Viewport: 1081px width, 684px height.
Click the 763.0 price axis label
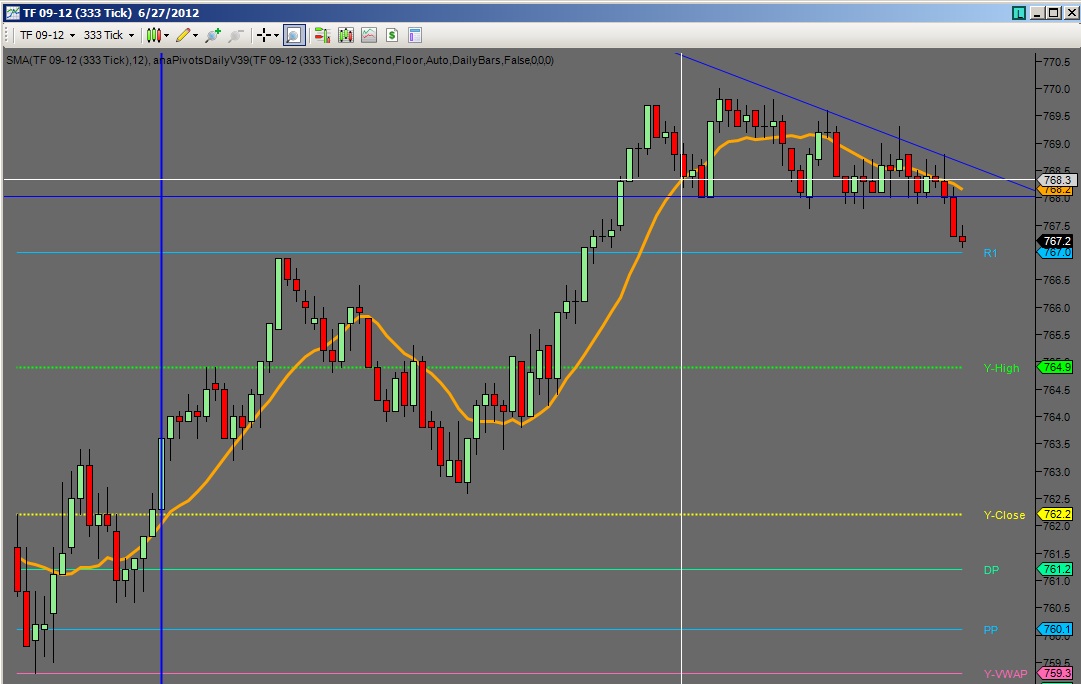tap(1057, 472)
